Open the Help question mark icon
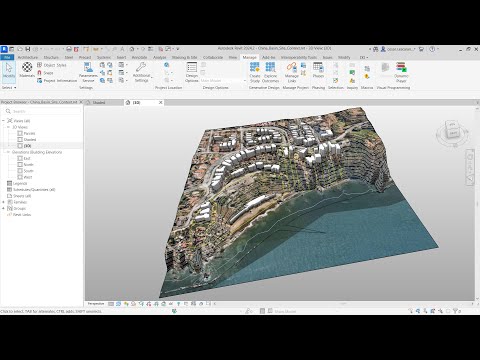Viewport: 480px width, 360px height. click(432, 49)
